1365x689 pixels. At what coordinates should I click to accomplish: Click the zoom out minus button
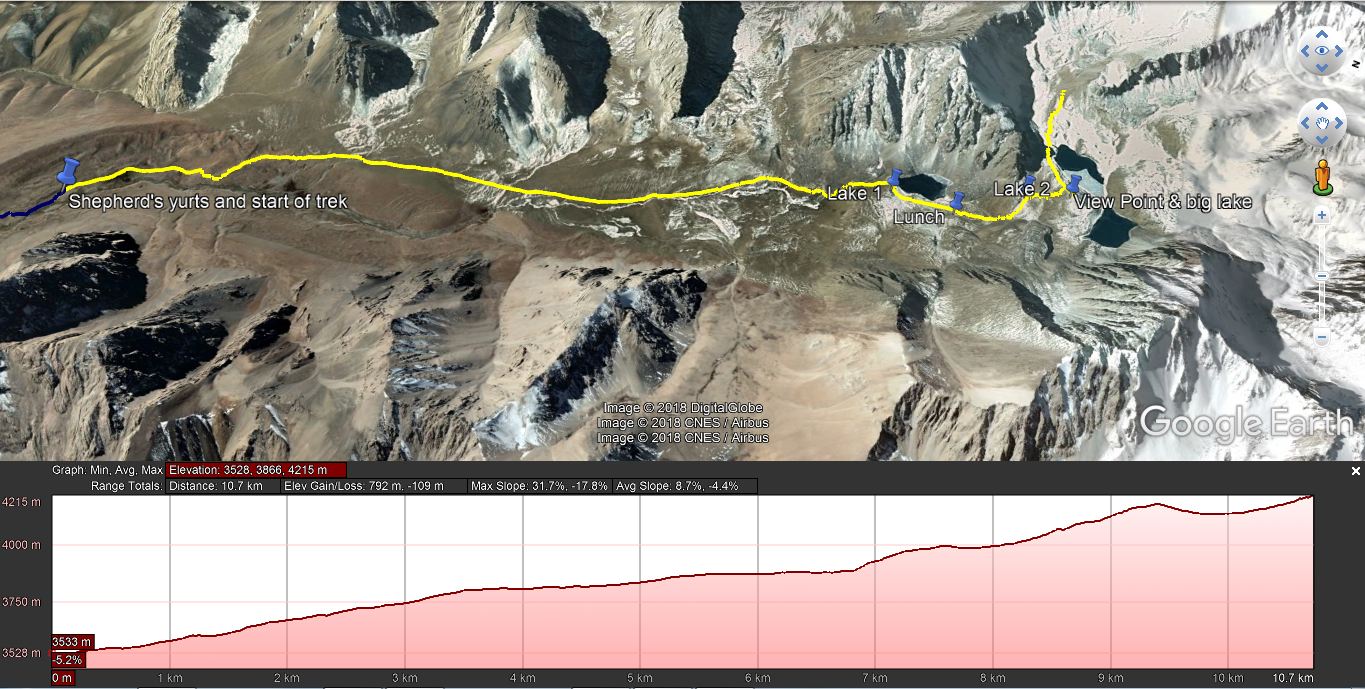(x=1321, y=337)
